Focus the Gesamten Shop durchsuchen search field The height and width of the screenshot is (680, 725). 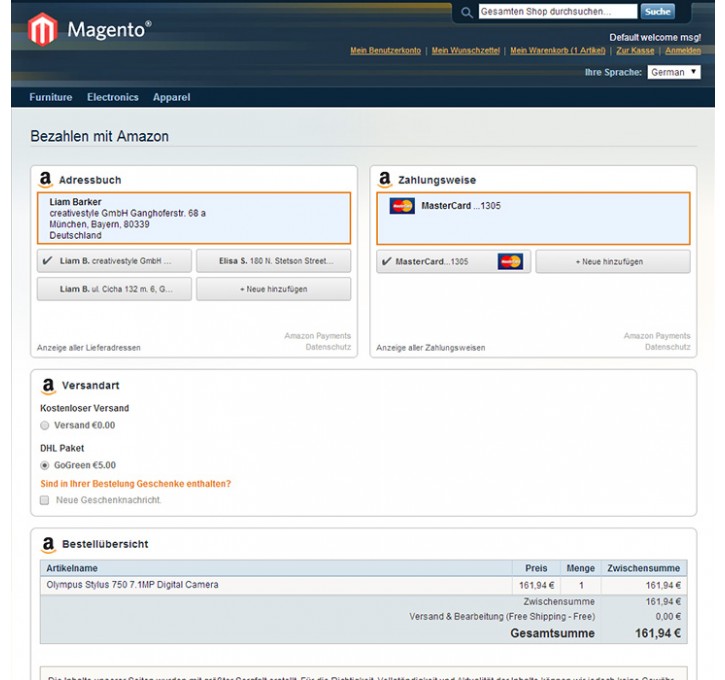tap(558, 12)
